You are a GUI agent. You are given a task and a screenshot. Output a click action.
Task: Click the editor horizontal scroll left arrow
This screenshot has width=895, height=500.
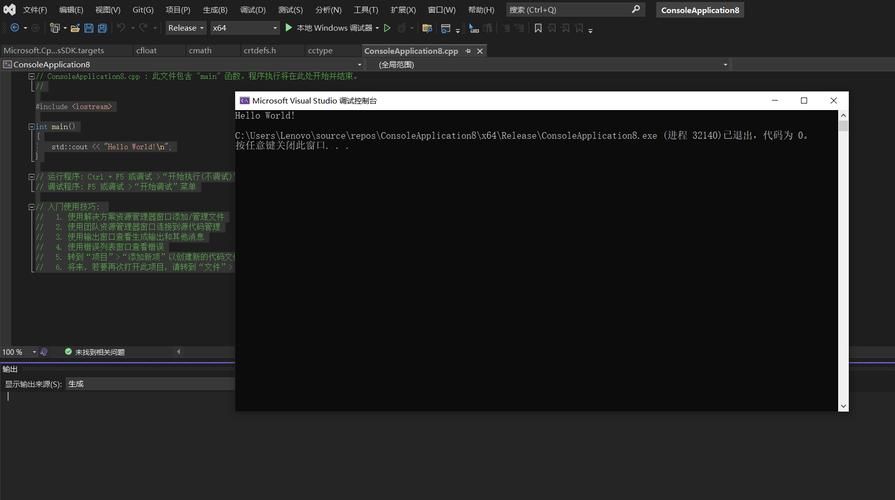pos(179,352)
